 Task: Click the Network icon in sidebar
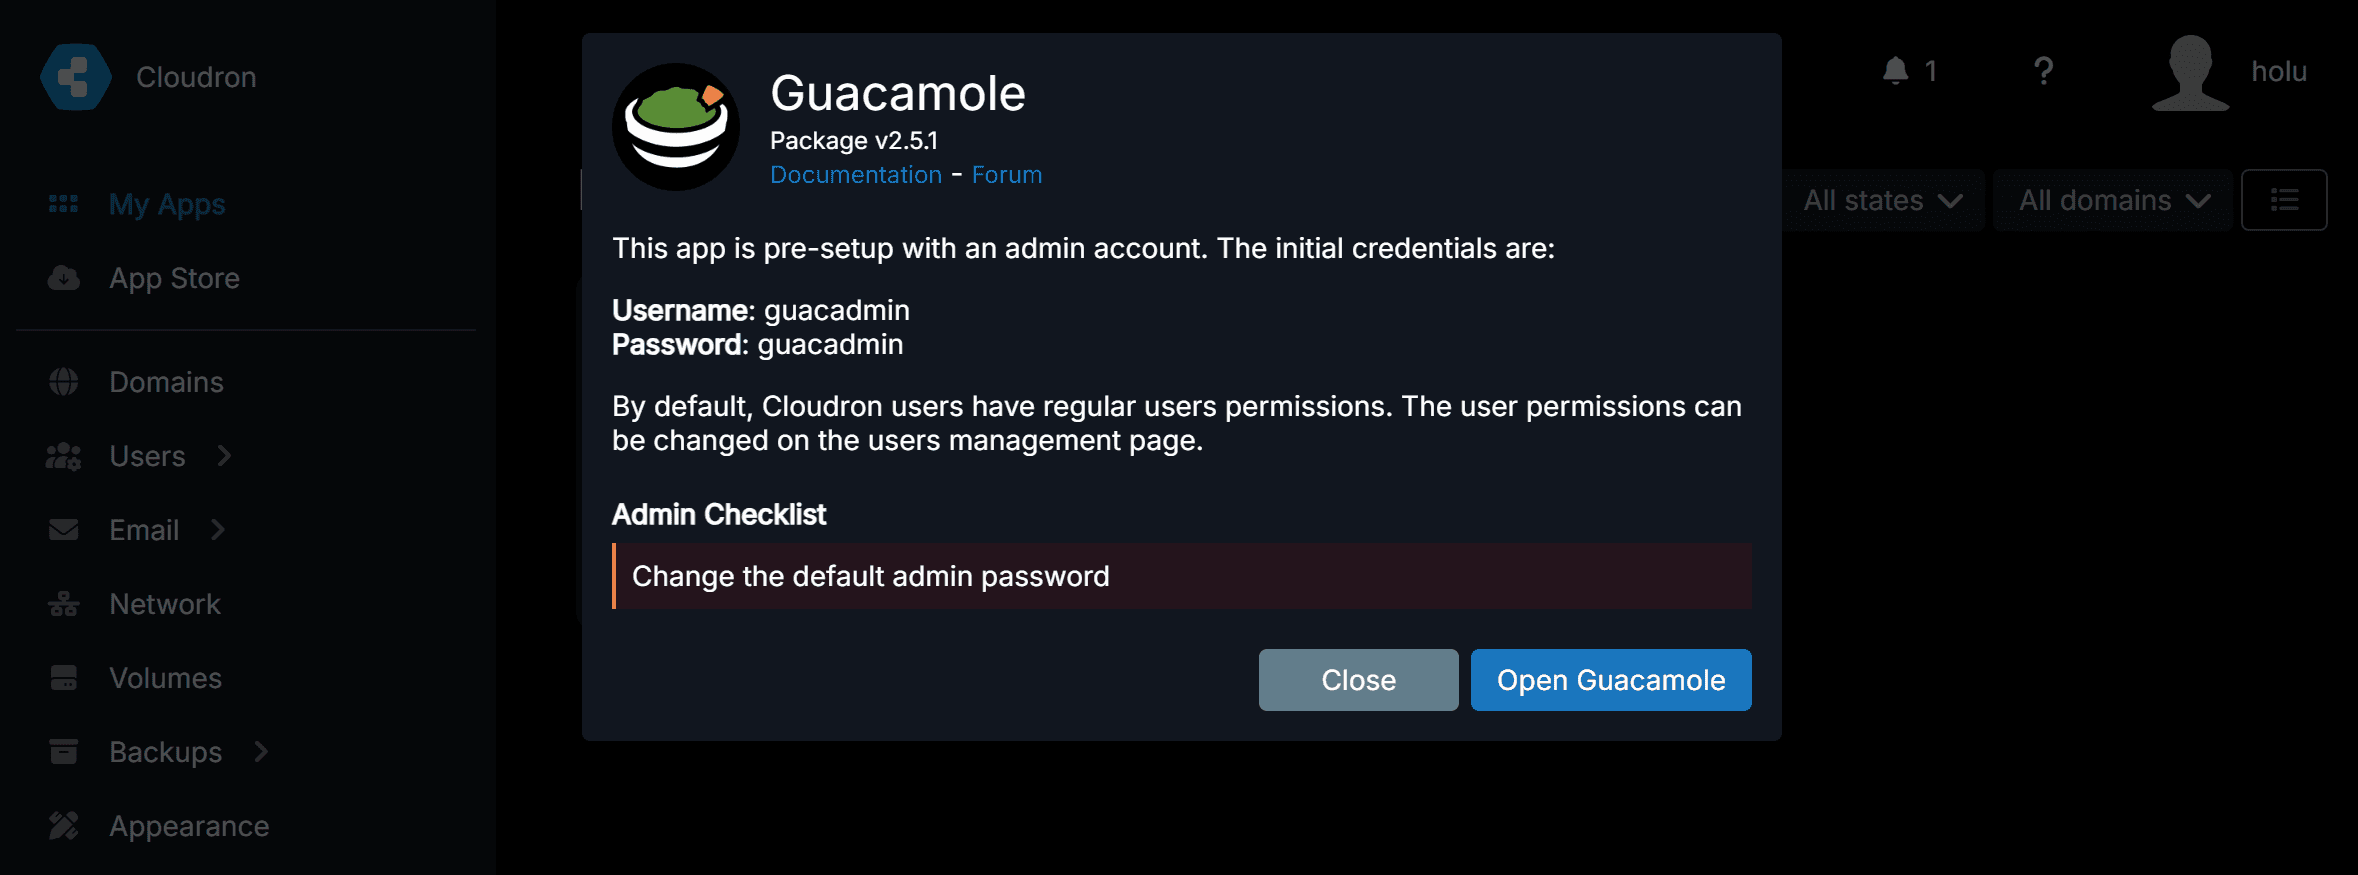64,604
